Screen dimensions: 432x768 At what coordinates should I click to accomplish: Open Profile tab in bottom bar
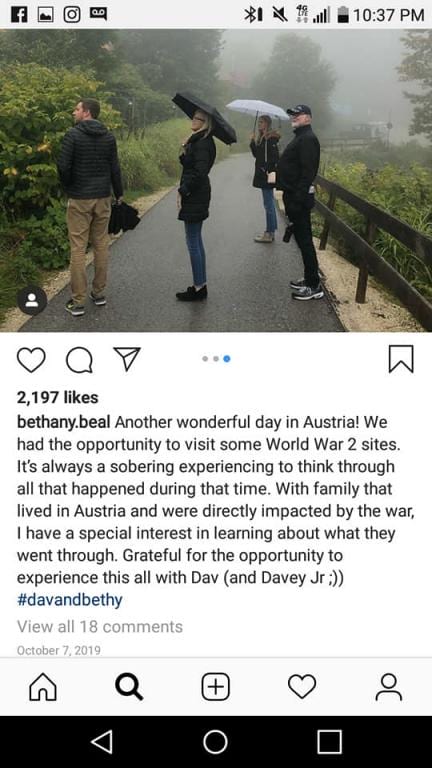point(388,687)
